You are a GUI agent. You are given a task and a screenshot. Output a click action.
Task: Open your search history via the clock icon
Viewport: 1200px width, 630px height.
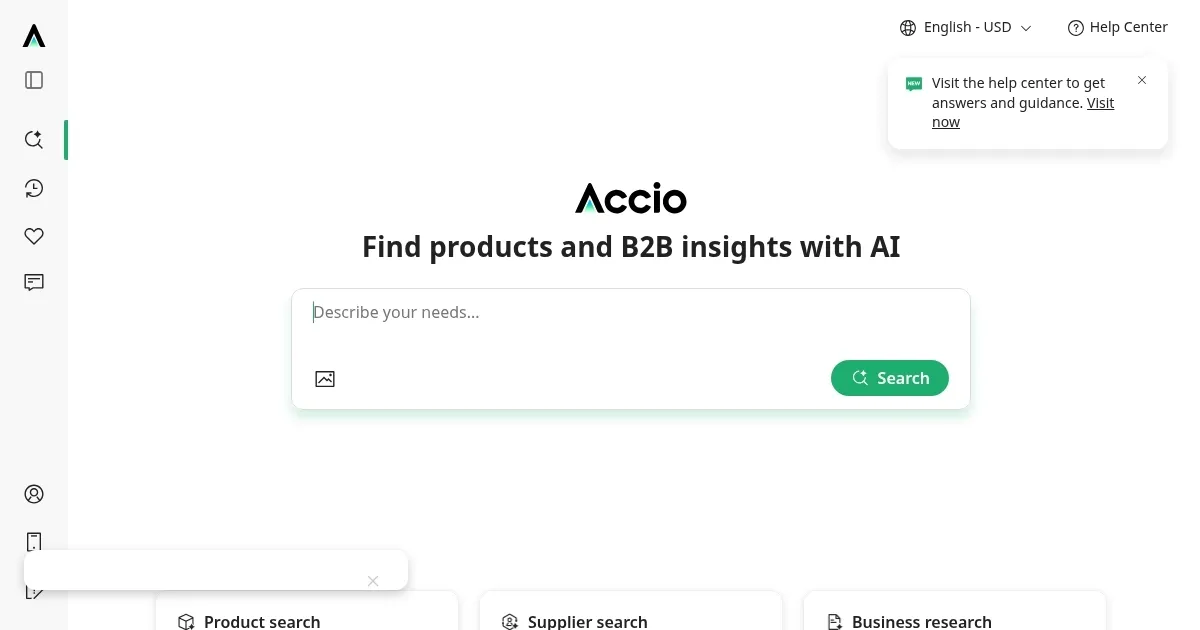tap(33, 188)
